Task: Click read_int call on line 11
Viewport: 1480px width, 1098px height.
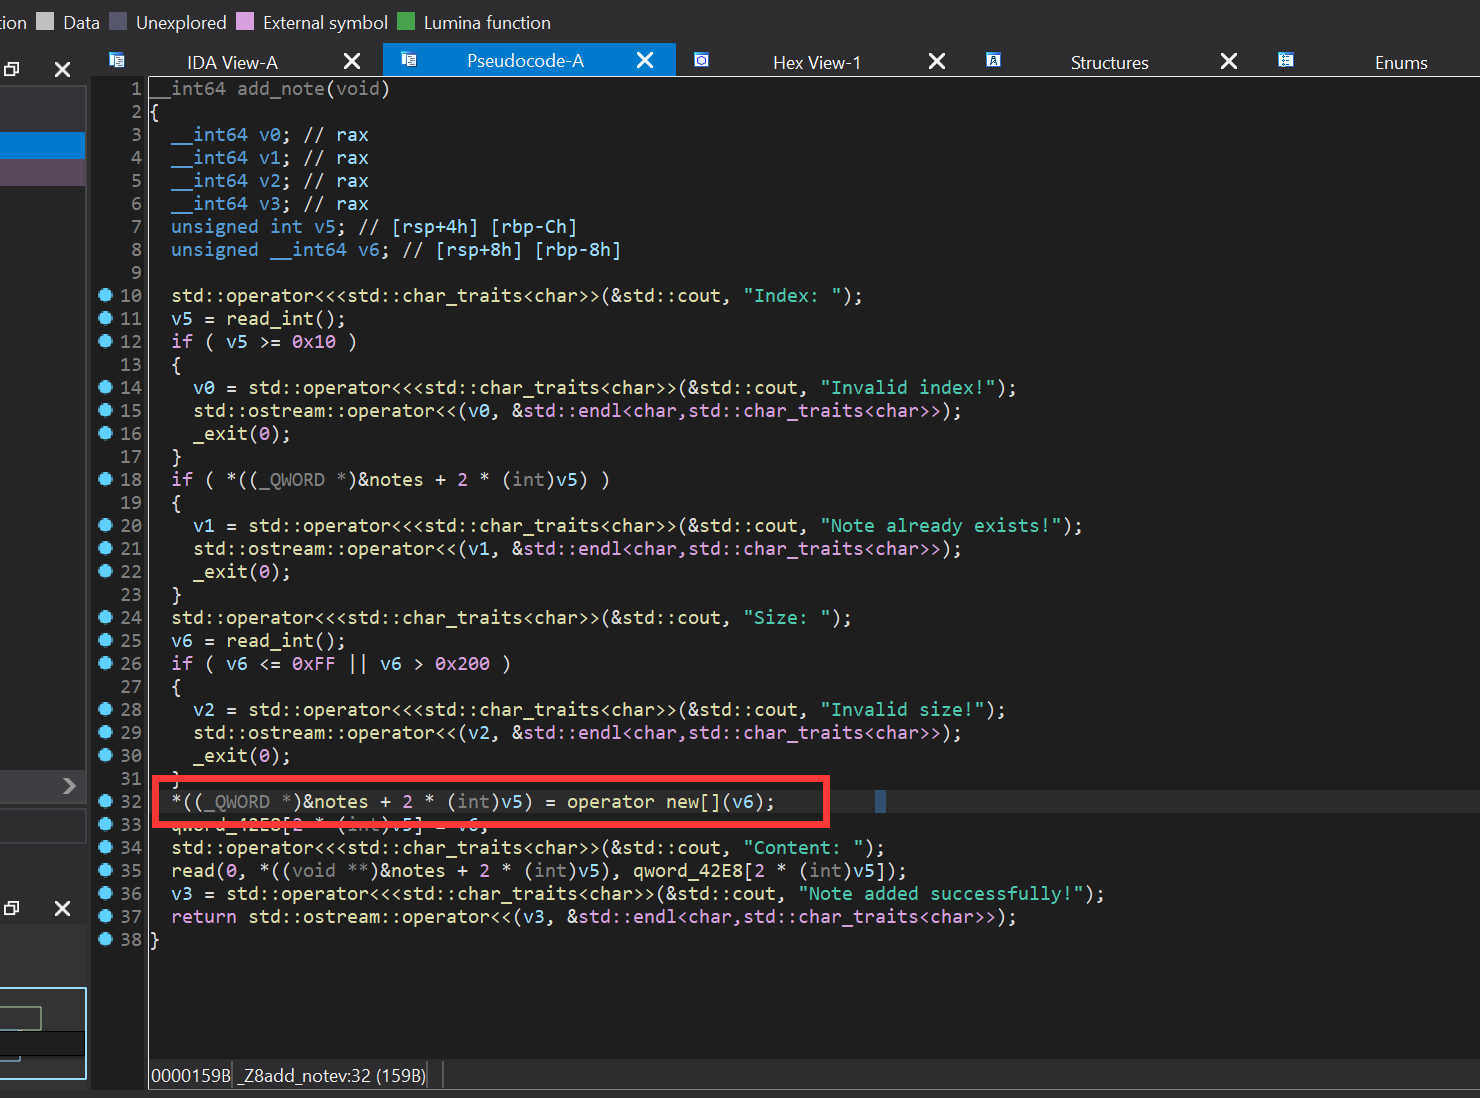Action: pos(269,319)
